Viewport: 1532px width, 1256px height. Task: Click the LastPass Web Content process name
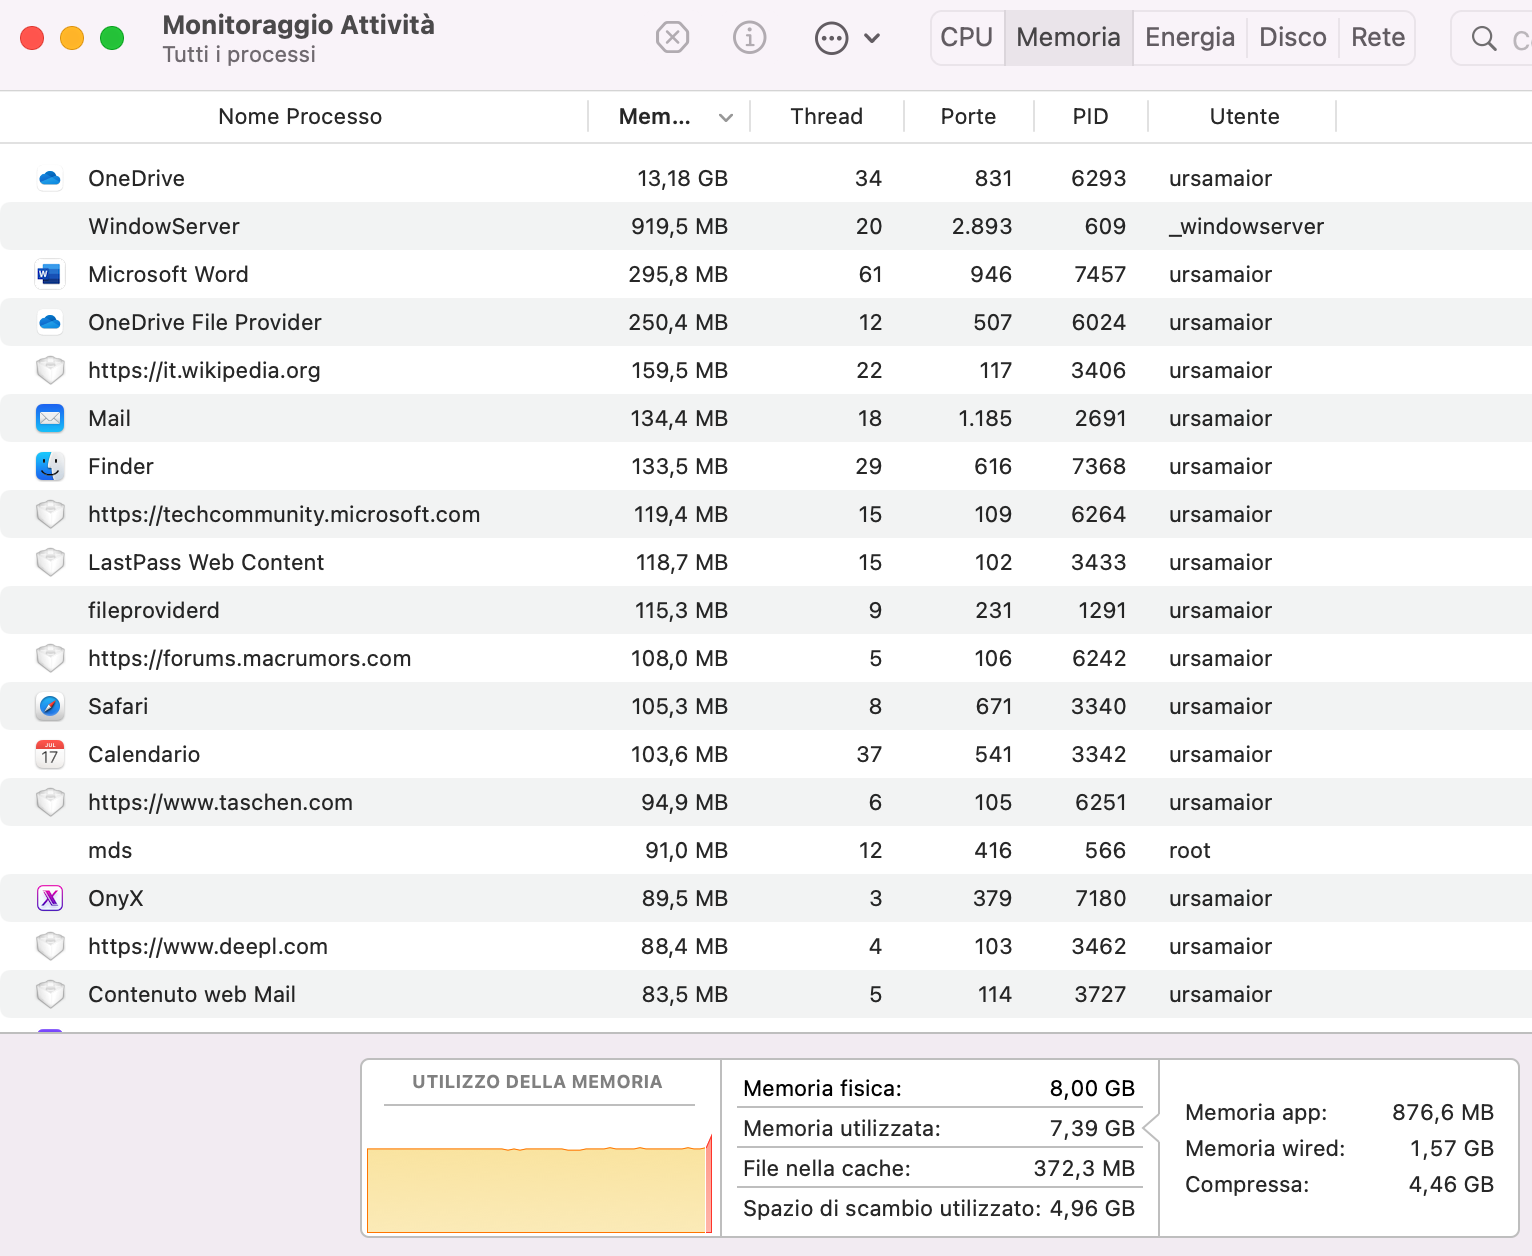206,562
